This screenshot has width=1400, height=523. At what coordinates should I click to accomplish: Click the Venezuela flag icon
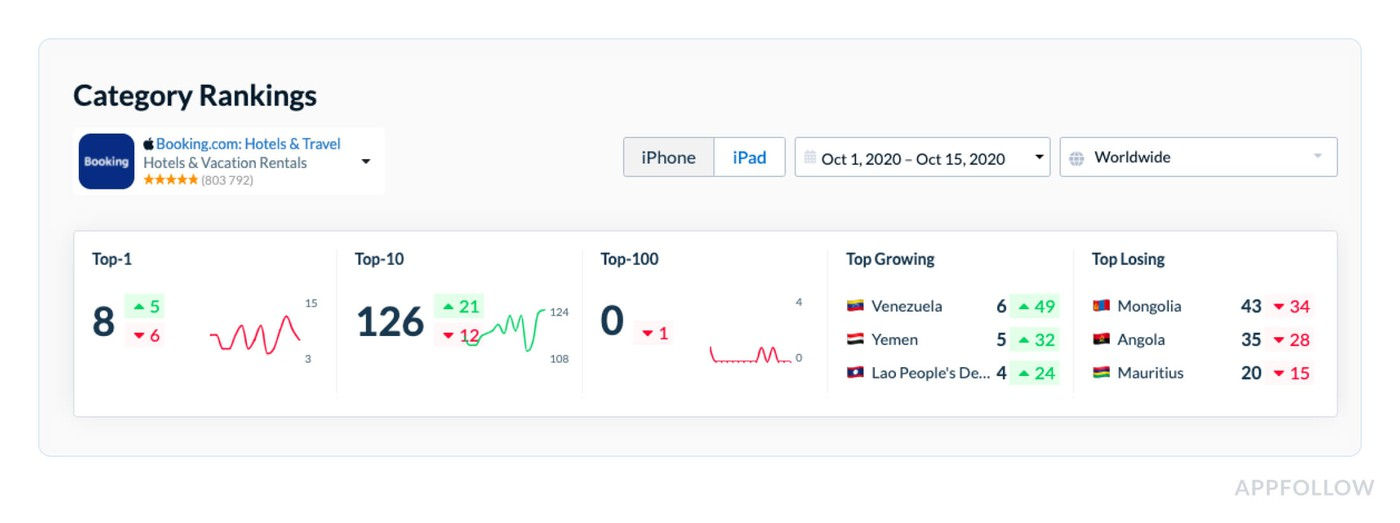(x=855, y=306)
